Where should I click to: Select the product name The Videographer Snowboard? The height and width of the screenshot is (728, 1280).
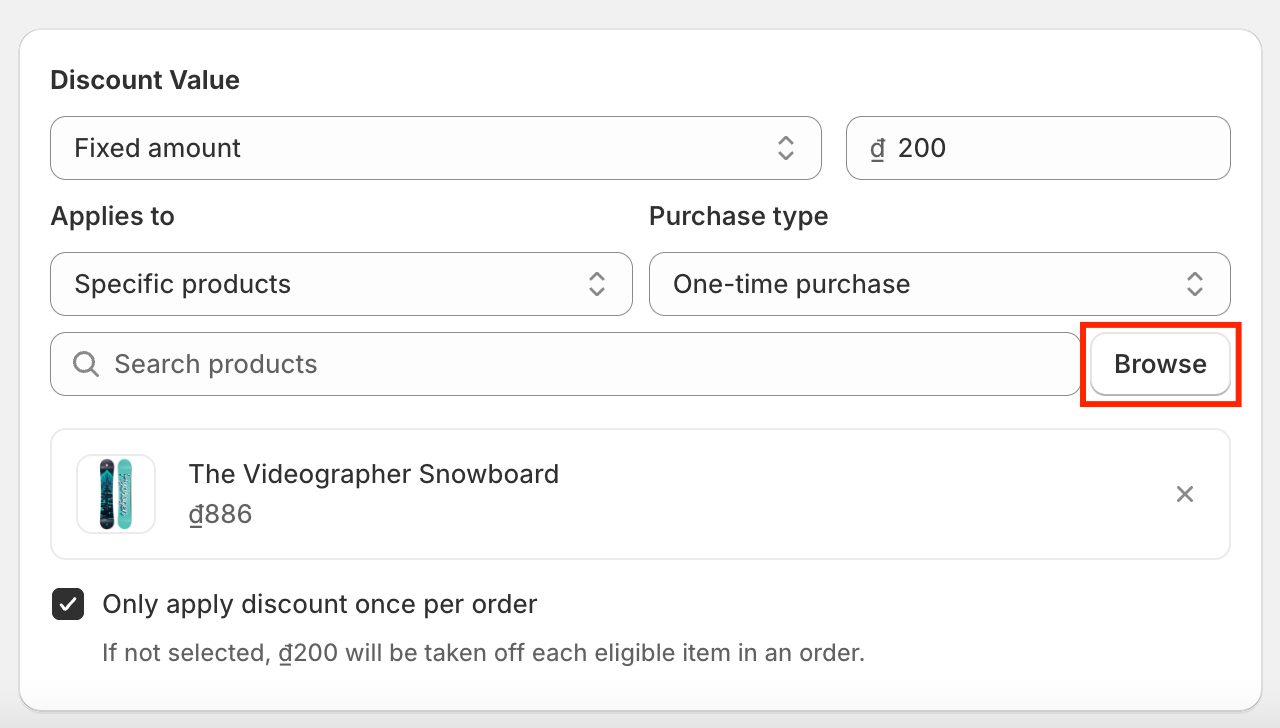[x=373, y=474]
